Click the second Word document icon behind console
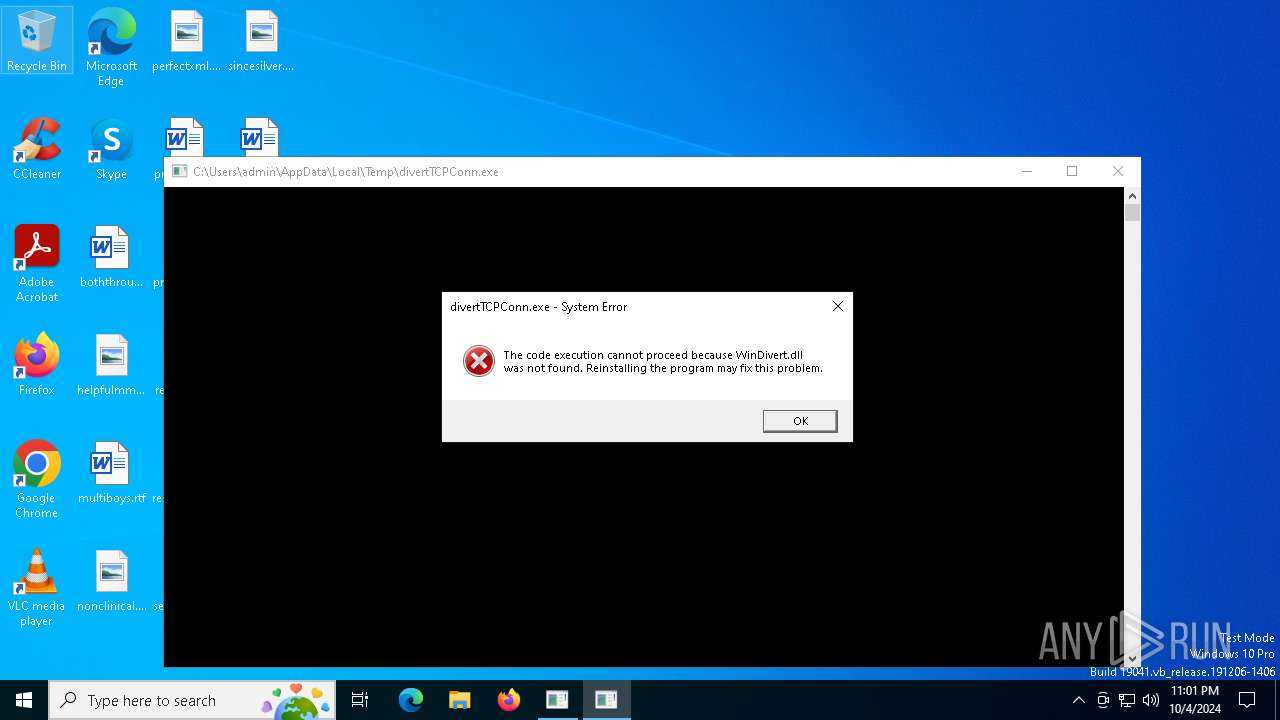 point(259,137)
